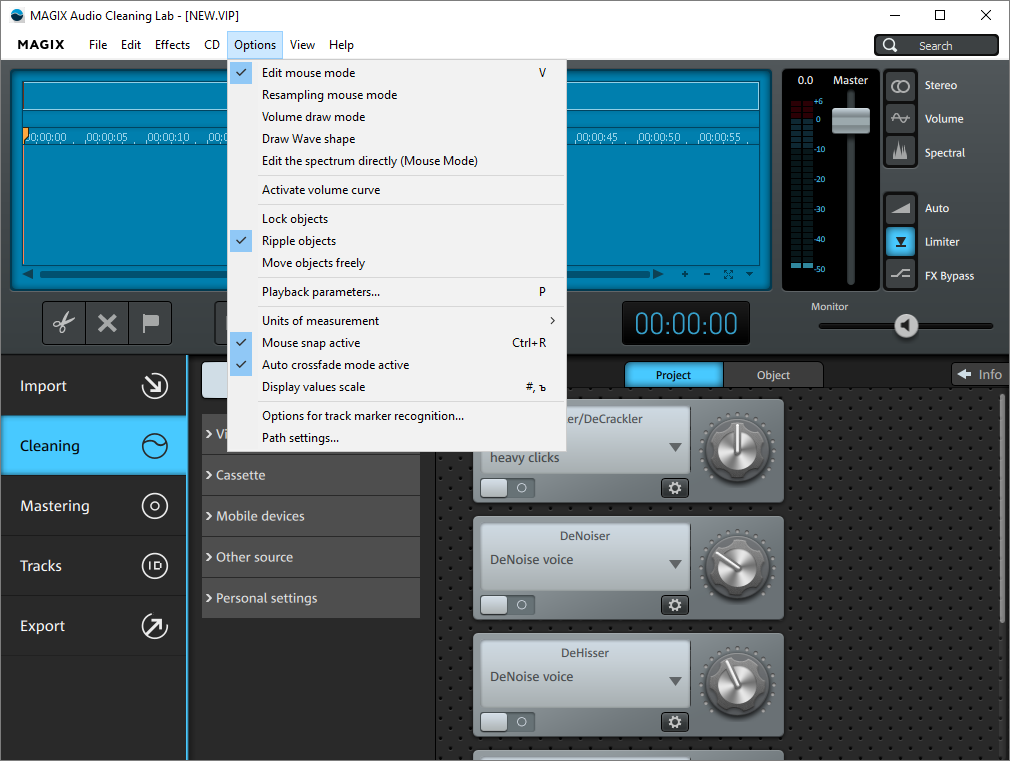This screenshot has width=1010, height=761.
Task: Toggle the DeClicker on/off switch
Action: (x=508, y=488)
